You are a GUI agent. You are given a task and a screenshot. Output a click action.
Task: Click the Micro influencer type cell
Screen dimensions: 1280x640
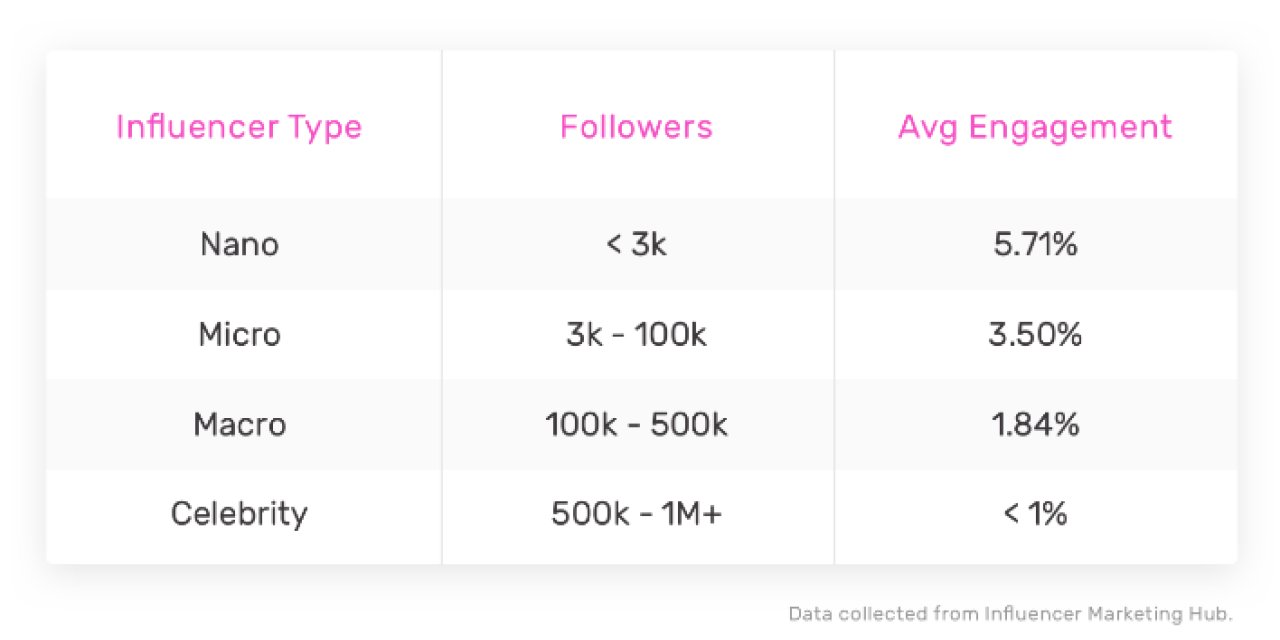click(239, 334)
